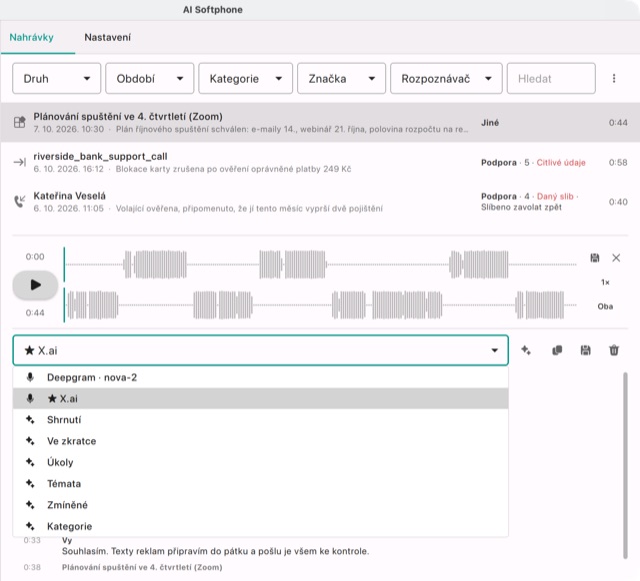Expand the Období filter dropdown
640x581 pixels.
149,78
